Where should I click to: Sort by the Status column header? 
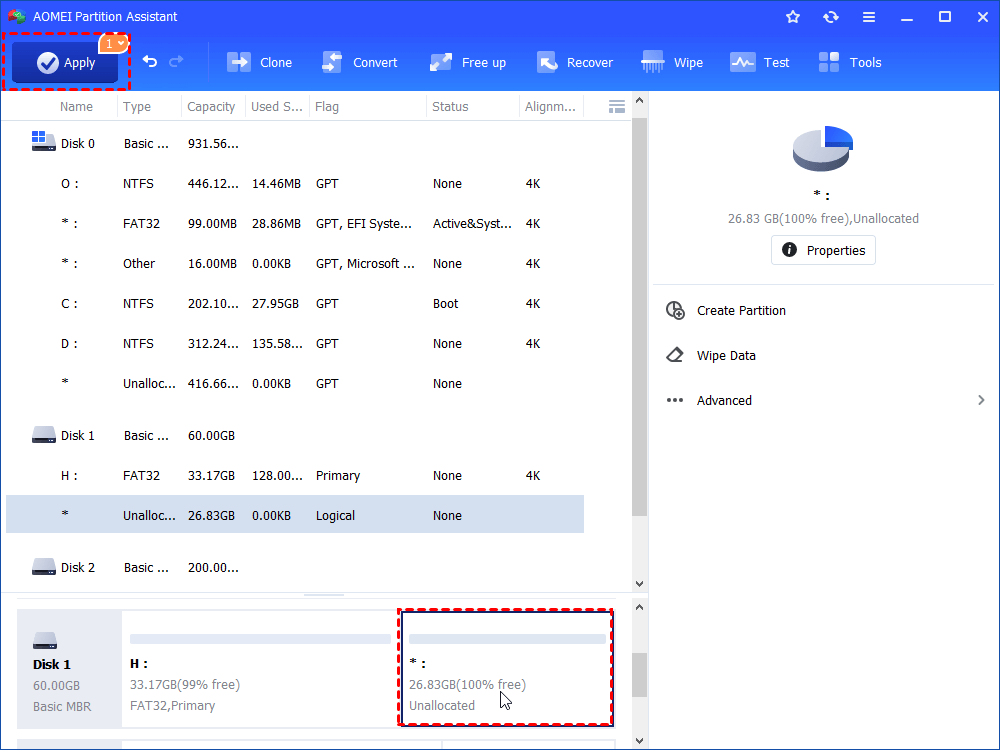(x=450, y=107)
